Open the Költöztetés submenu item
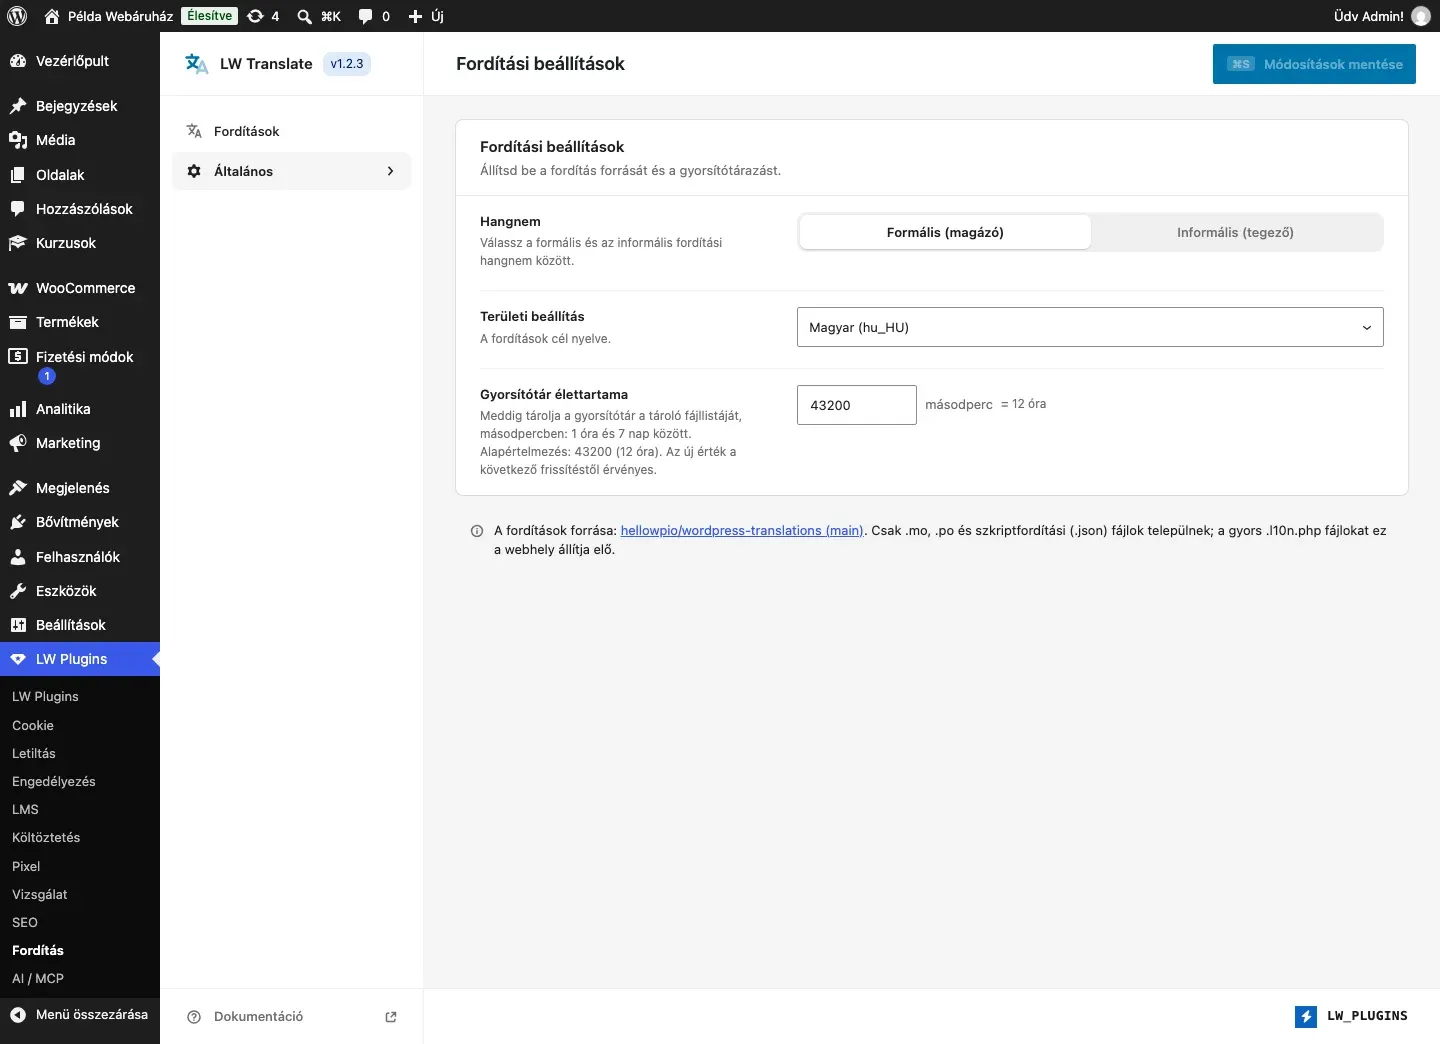Viewport: 1440px width, 1044px height. (46, 837)
